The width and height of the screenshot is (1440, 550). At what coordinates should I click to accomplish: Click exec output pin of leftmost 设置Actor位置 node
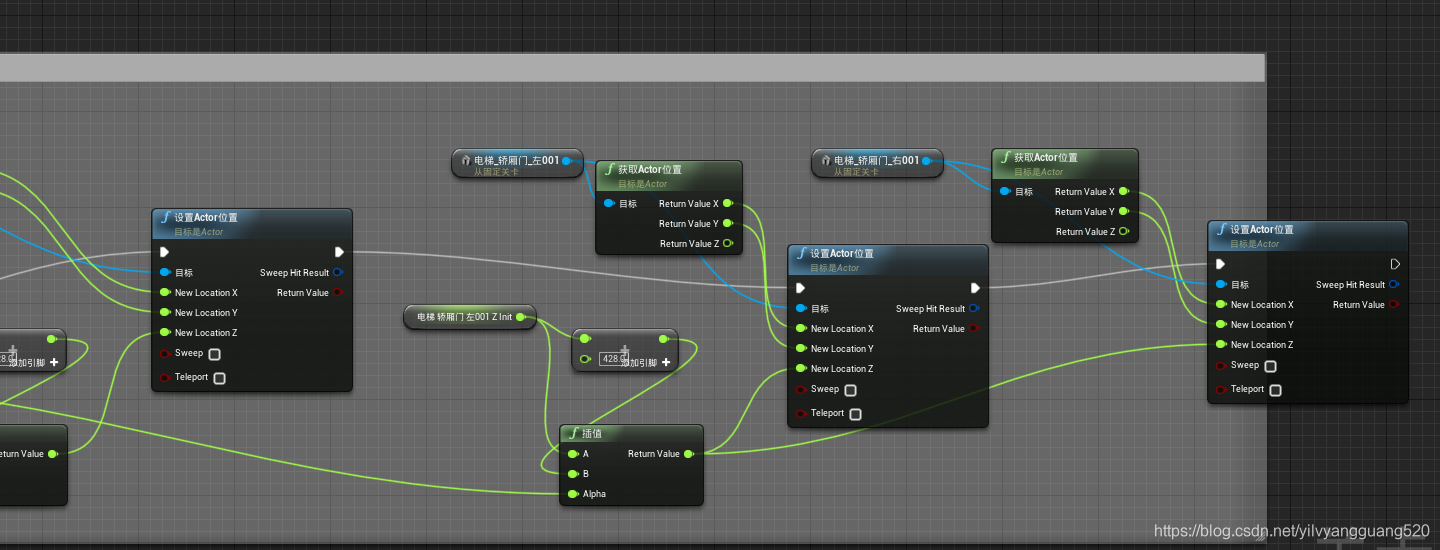(x=339, y=252)
